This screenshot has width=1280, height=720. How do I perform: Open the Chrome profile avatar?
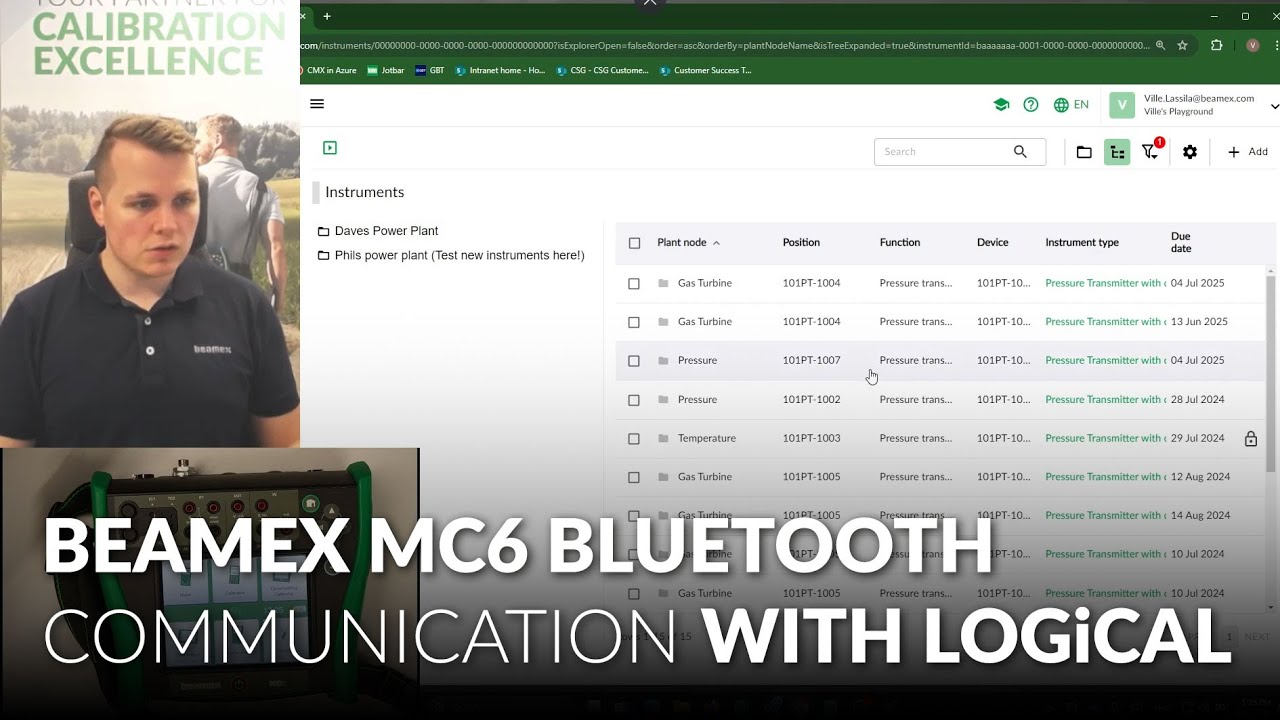[x=1253, y=45]
